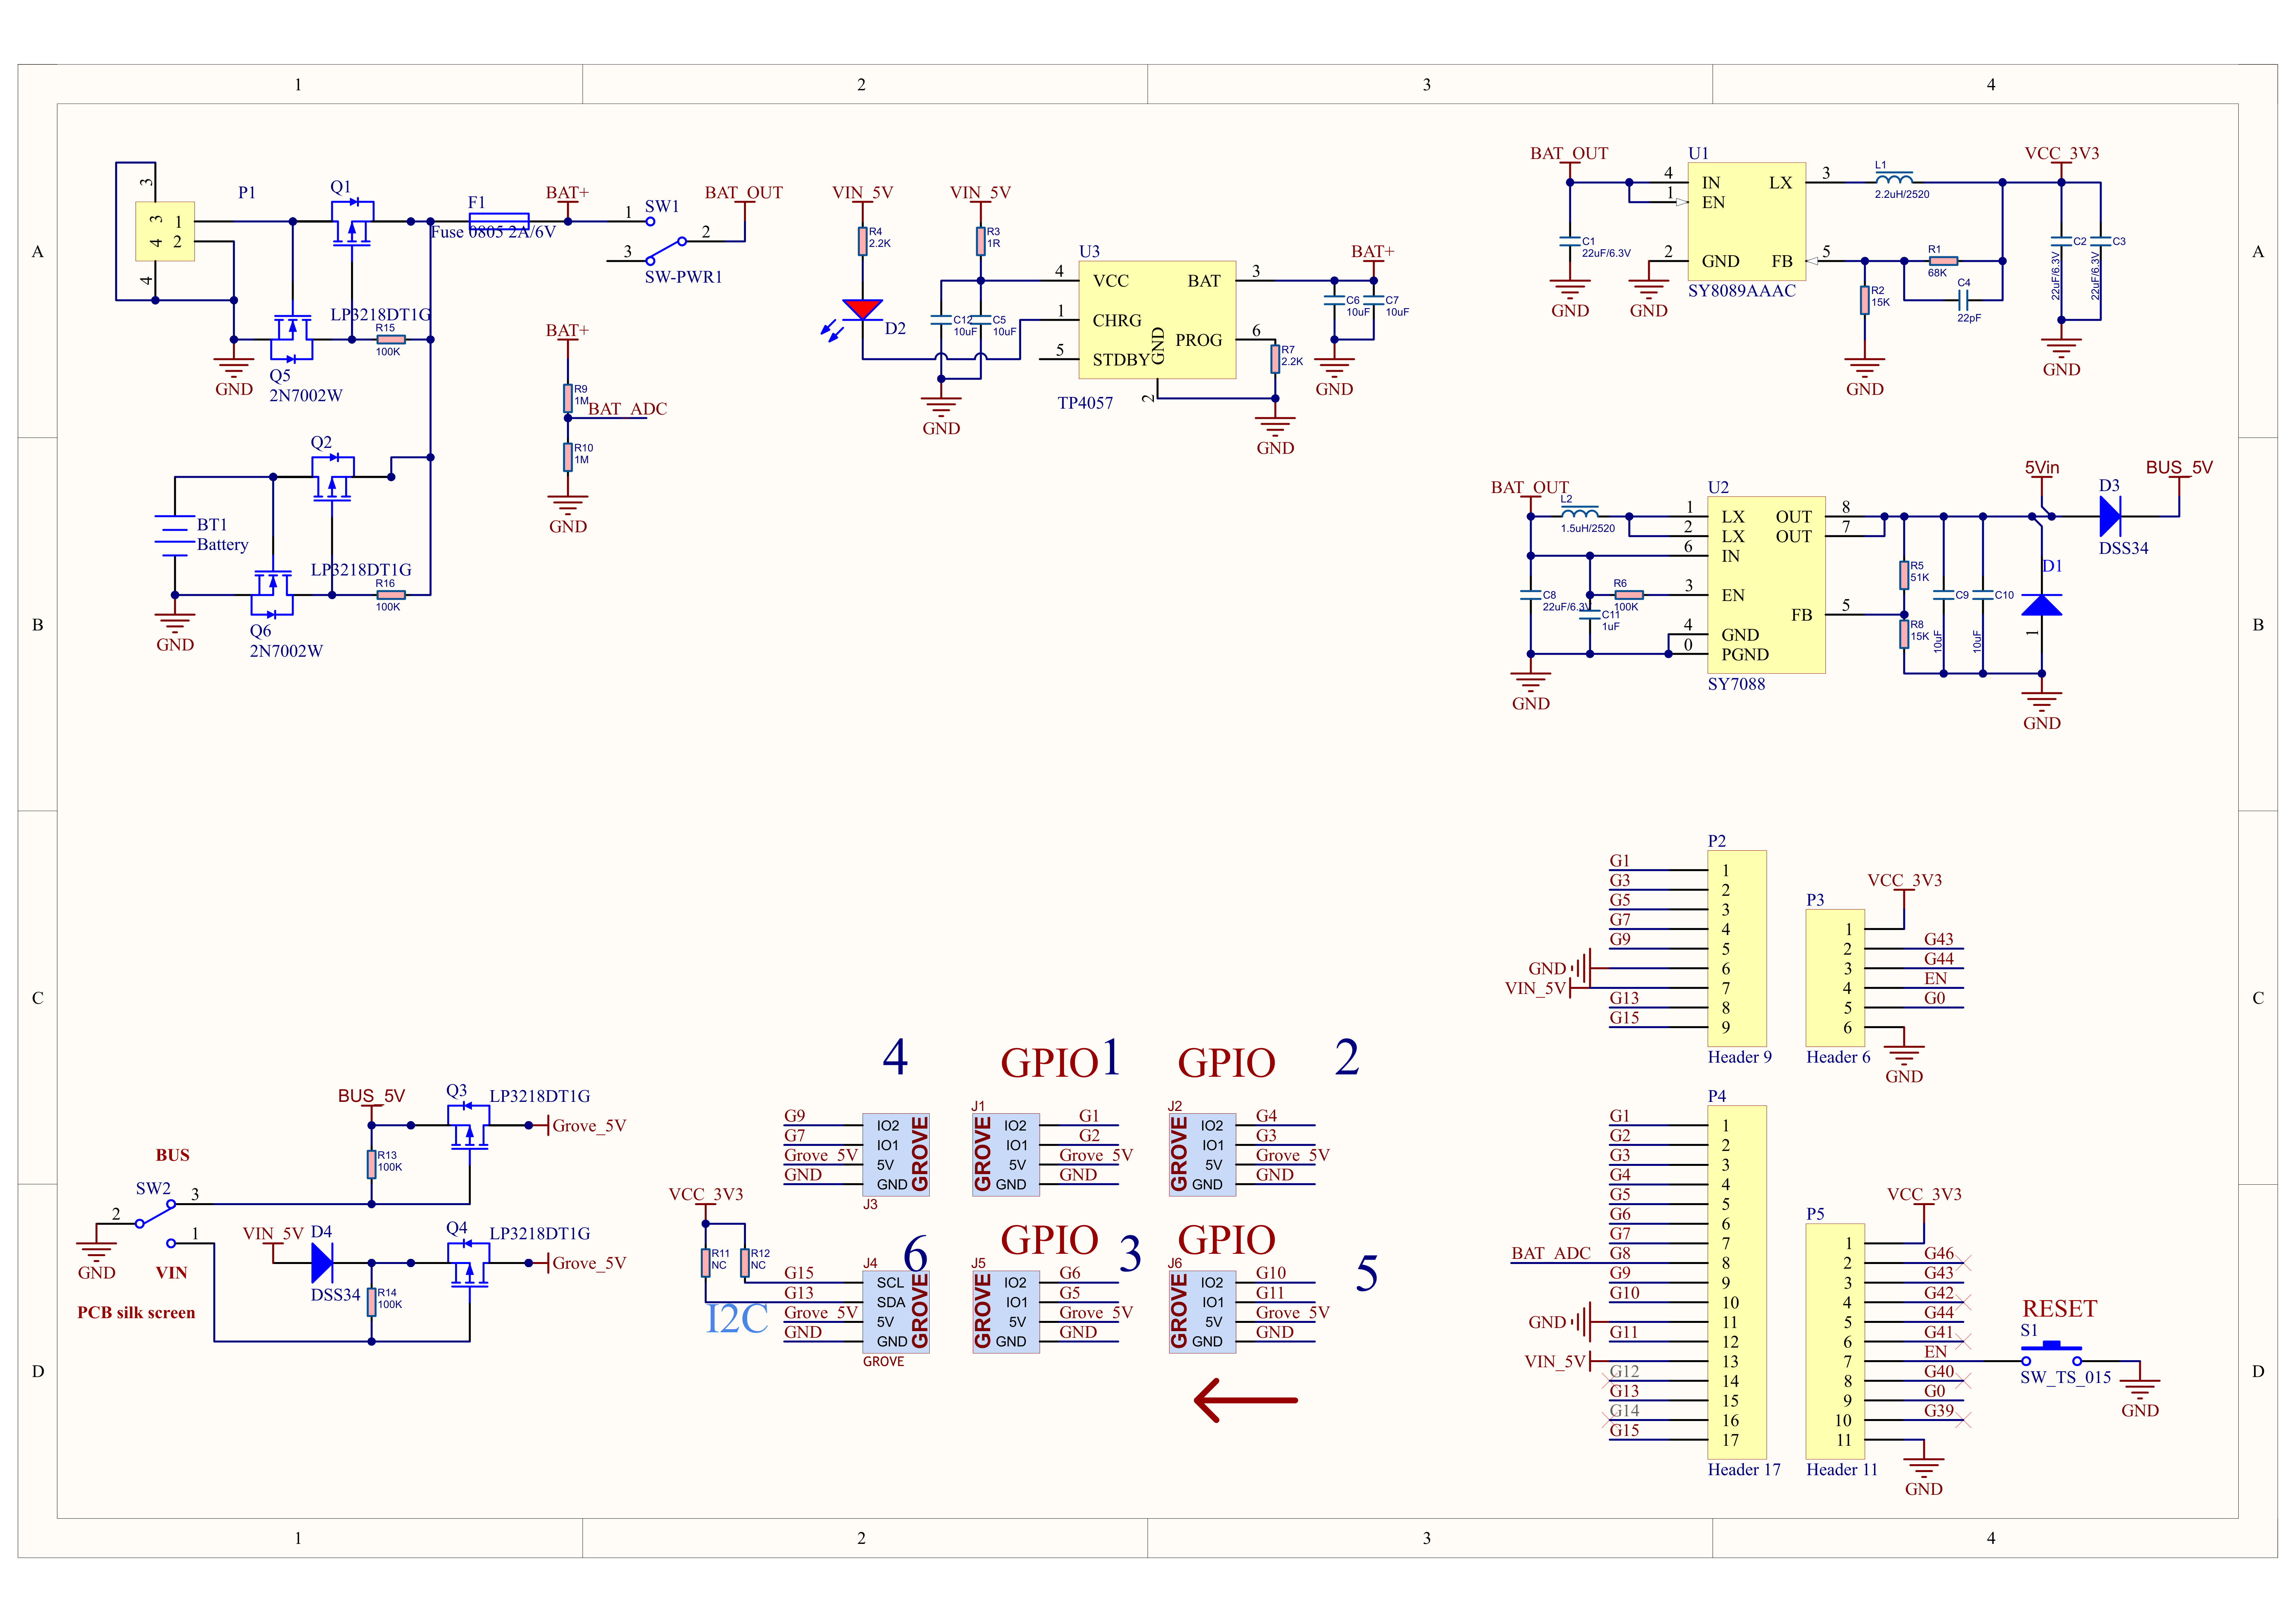Screen dimensions: 2296x1622
Task: Select the R5 51K resistor
Action: tap(1904, 575)
